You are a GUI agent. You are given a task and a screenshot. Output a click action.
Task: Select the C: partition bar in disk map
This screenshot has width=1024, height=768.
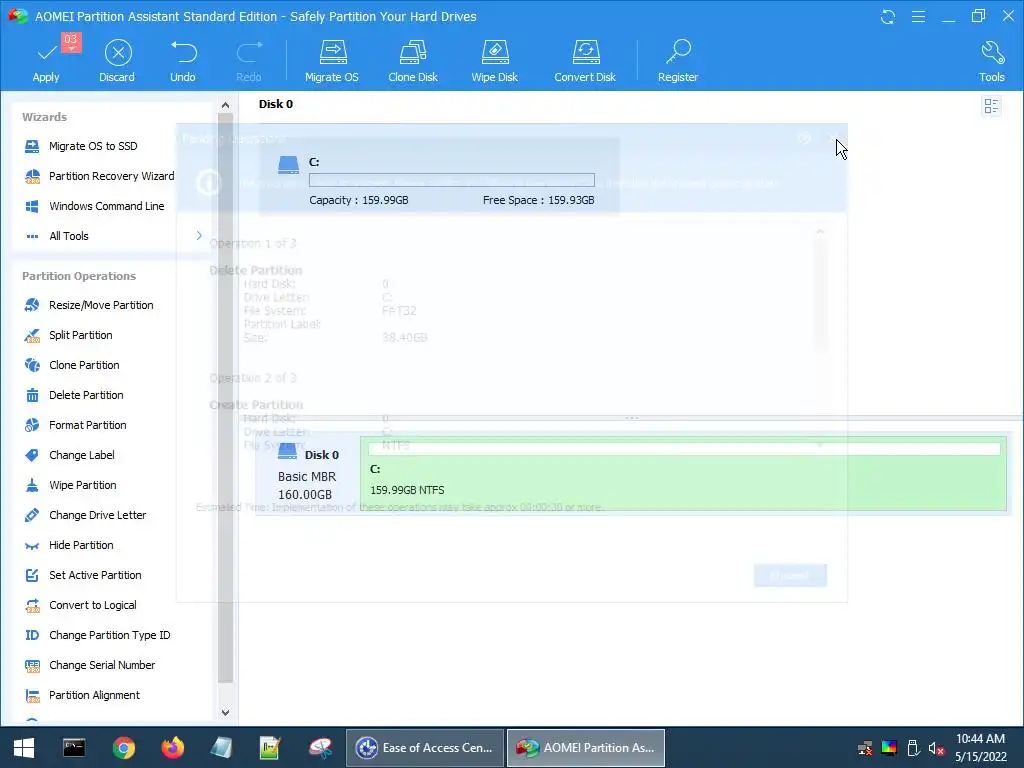(x=683, y=473)
